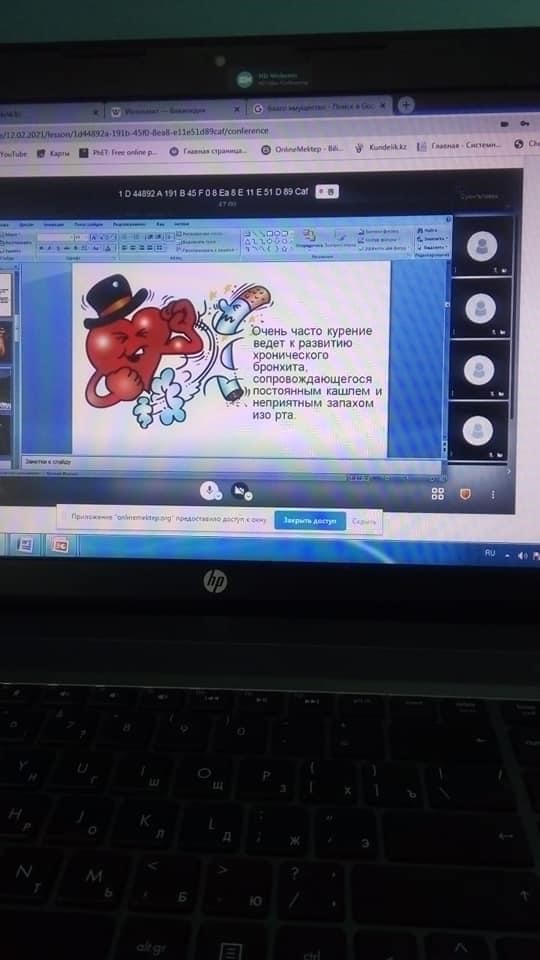Image resolution: width=540 pixels, height=960 pixels.
Task: Click the vertical scrollbar beside the slide
Action: tap(446, 361)
